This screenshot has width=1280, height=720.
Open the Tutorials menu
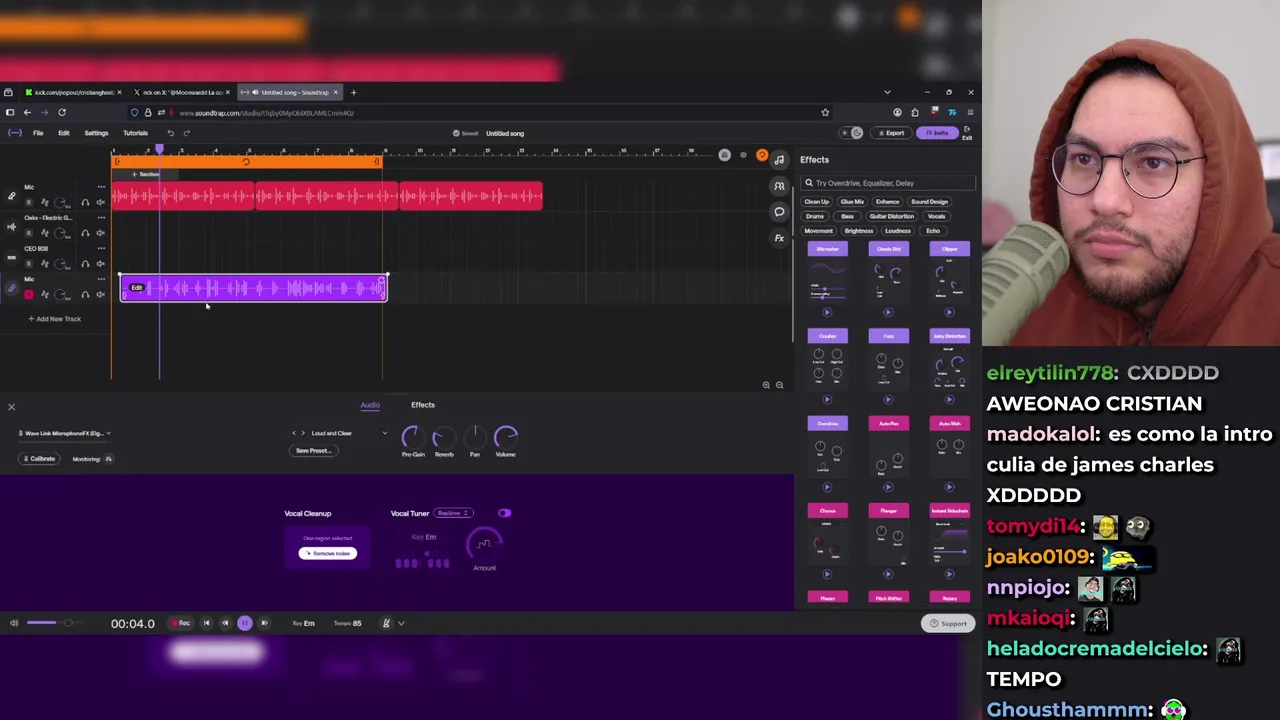tap(135, 133)
